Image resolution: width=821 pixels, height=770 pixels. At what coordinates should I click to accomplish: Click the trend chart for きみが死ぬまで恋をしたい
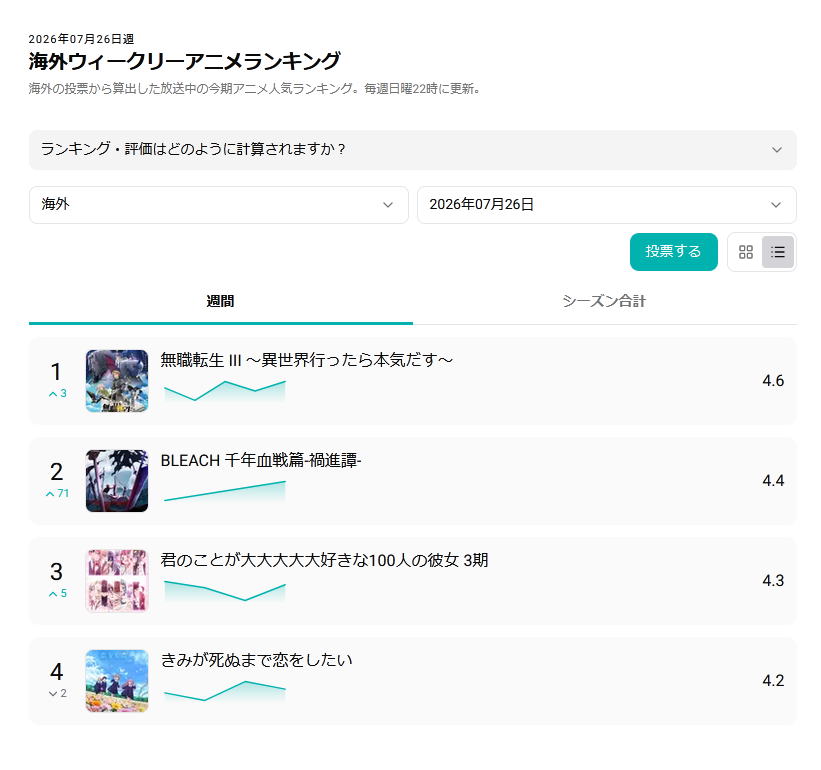[225, 691]
